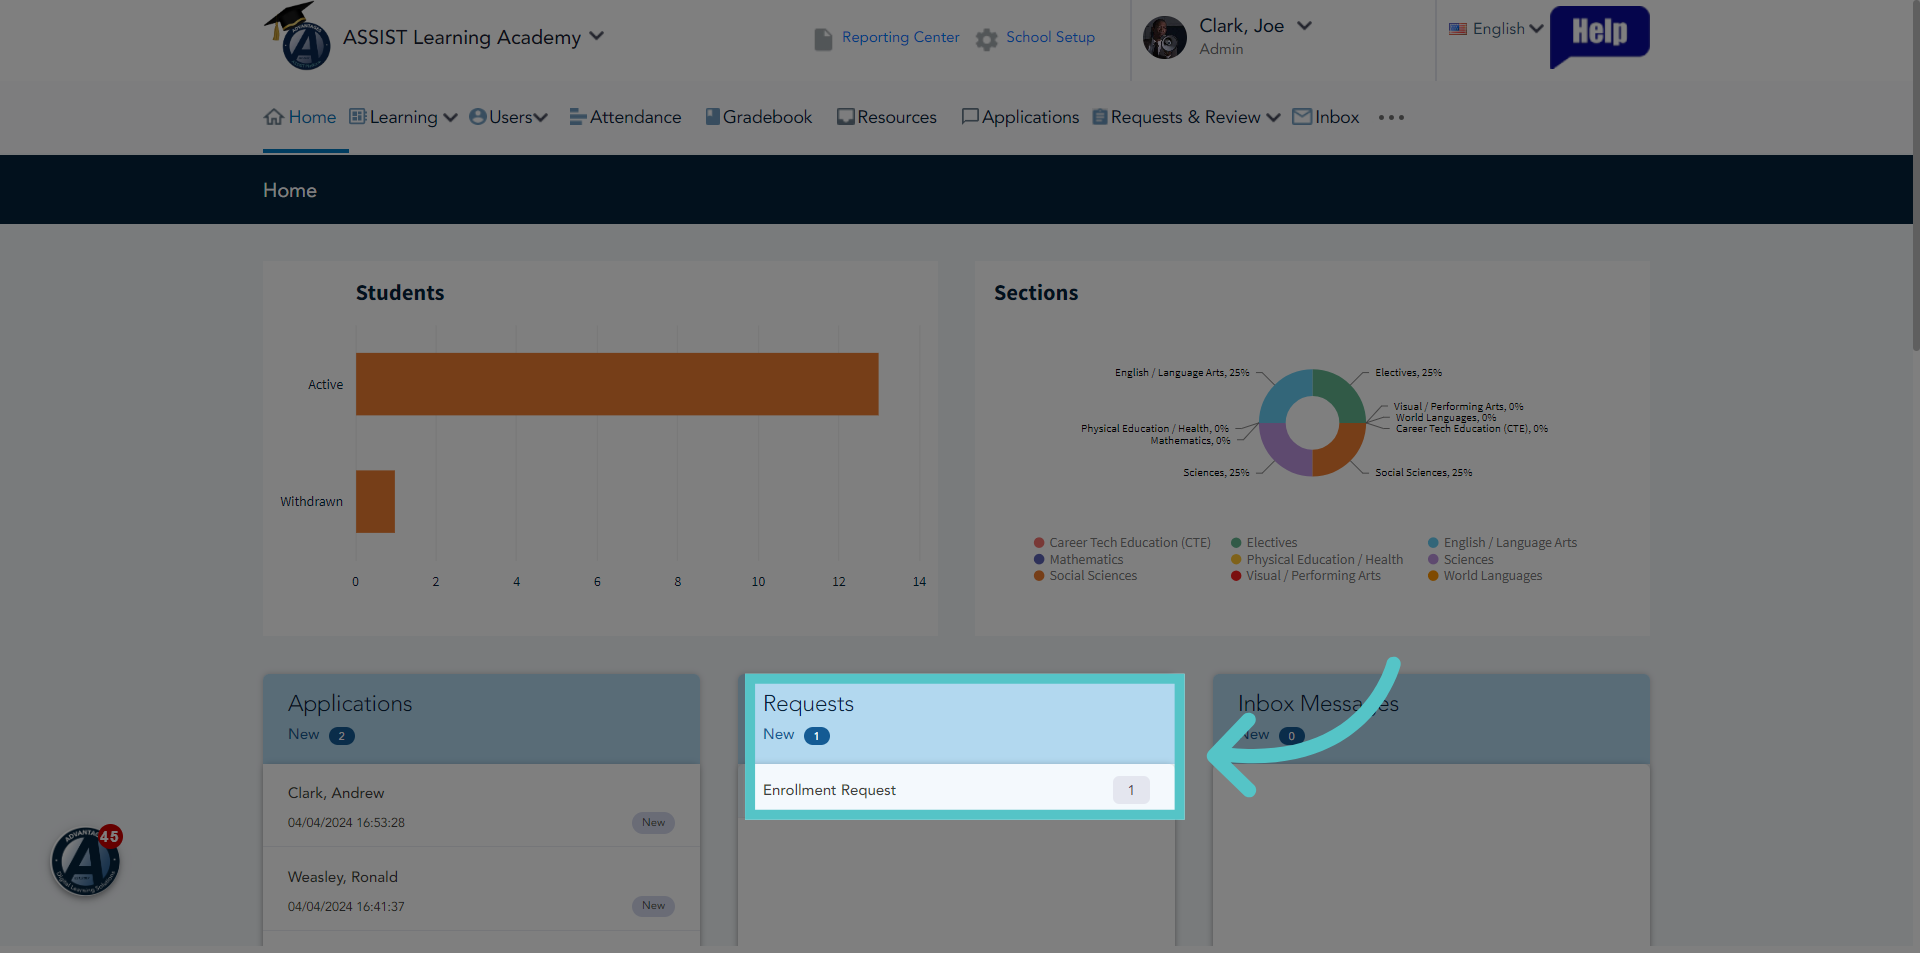The height and width of the screenshot is (953, 1920).
Task: Click New badge on Clark, Andrew row
Action: click(x=653, y=823)
